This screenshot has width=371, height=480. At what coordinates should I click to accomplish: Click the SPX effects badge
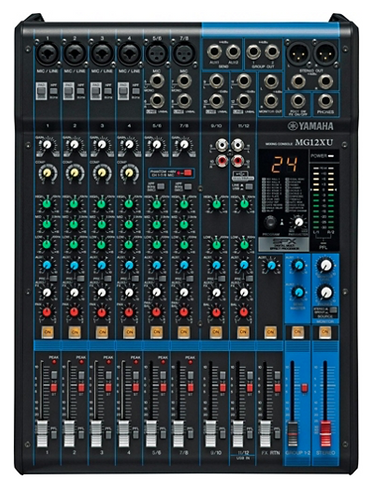[x=283, y=244]
